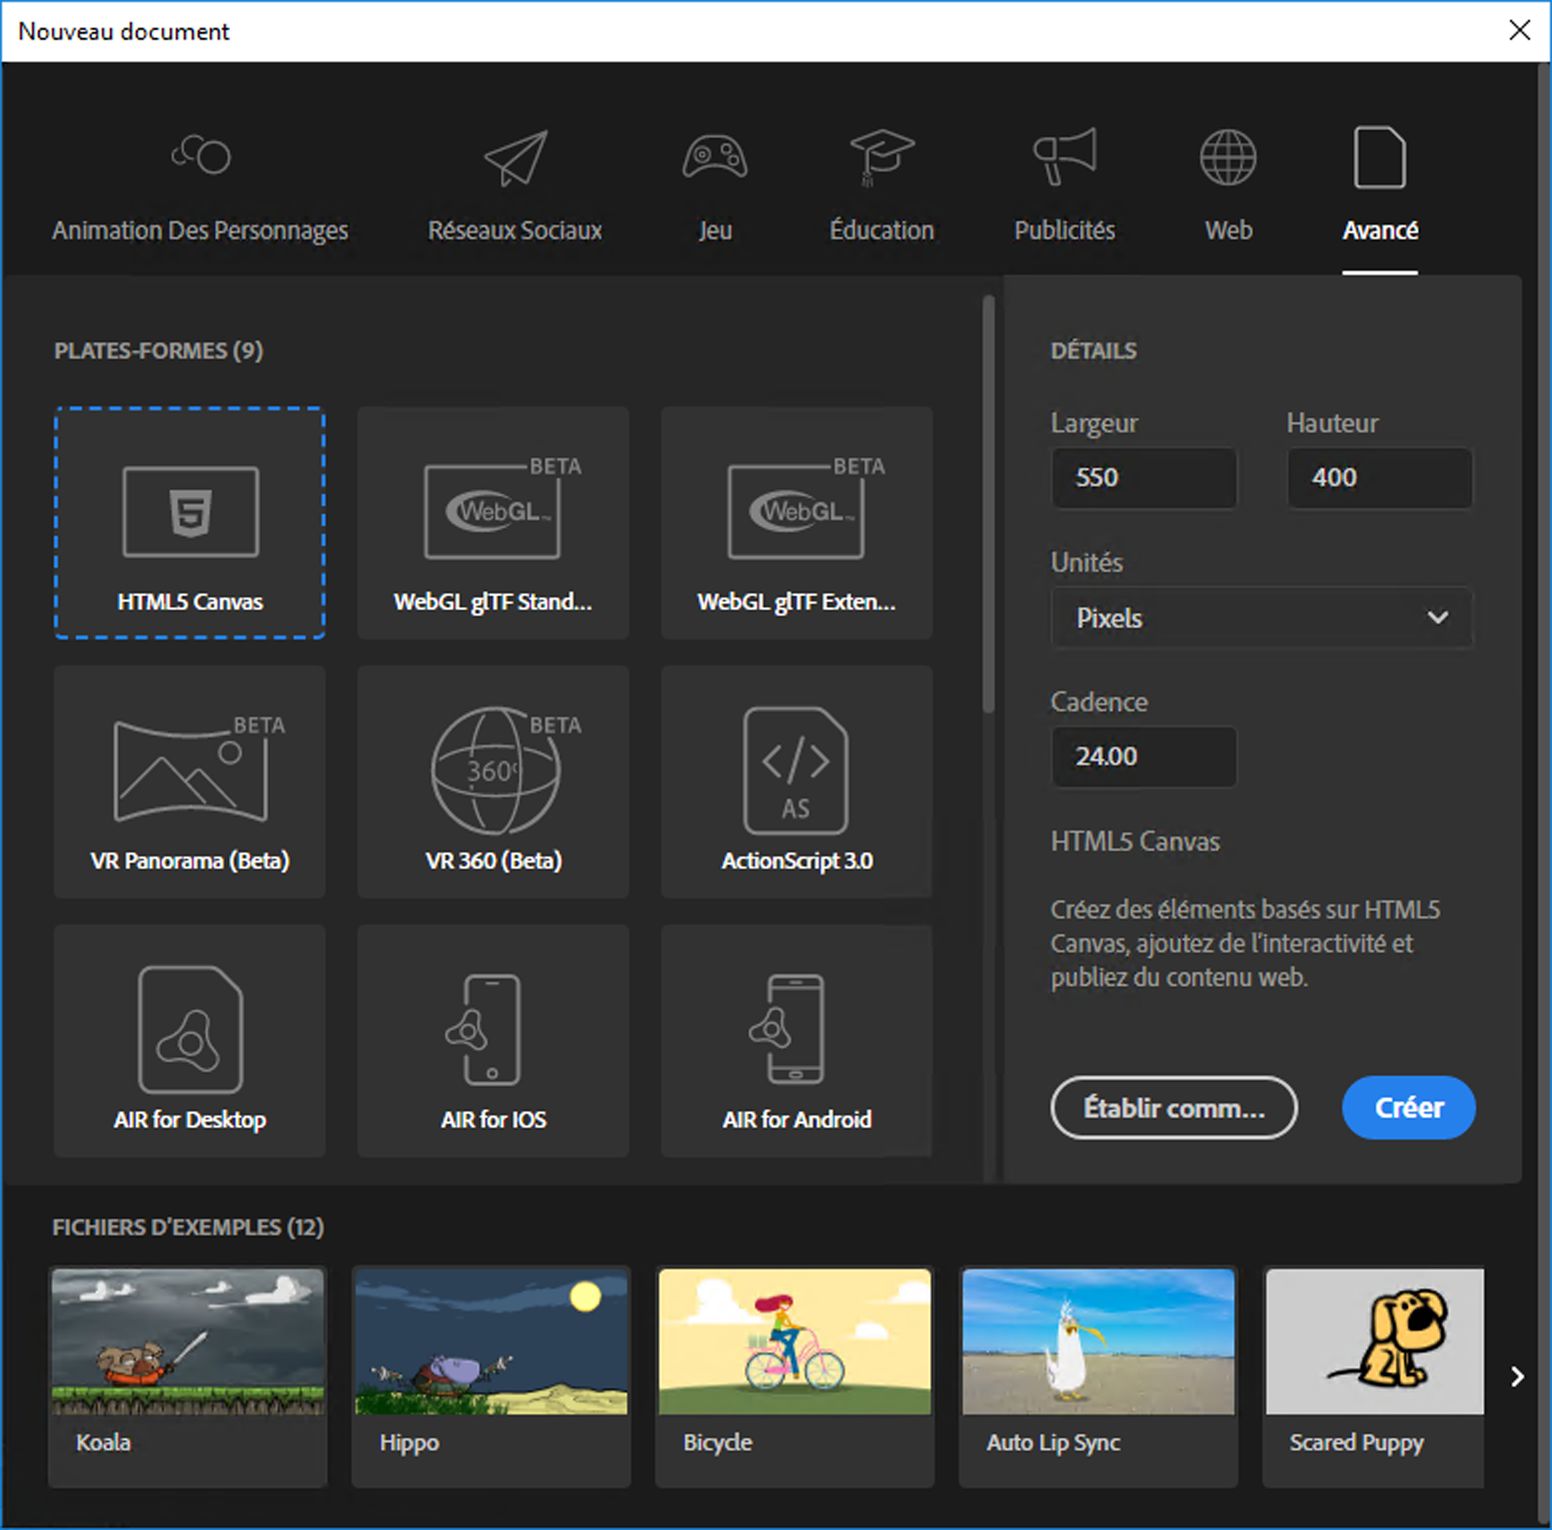Open the Réseaux Sociaux tab label
This screenshot has height=1530, width=1552.
click(x=515, y=231)
